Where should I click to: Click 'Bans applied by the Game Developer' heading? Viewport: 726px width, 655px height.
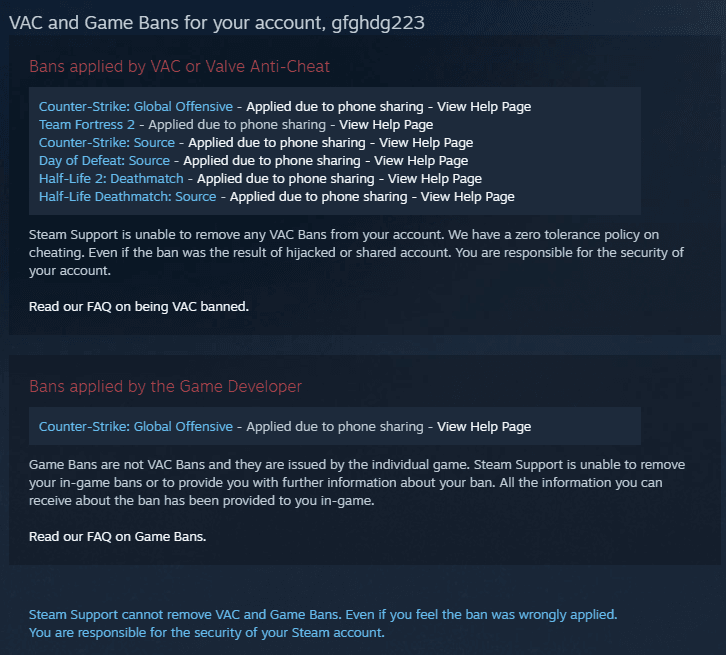165,387
